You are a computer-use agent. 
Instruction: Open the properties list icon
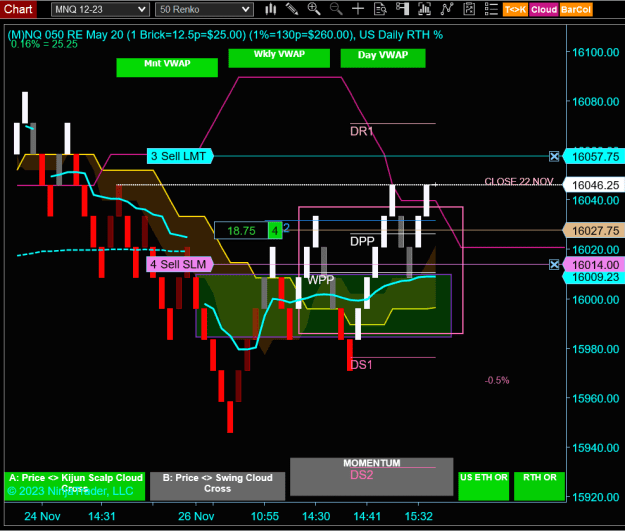pyautogui.click(x=491, y=9)
